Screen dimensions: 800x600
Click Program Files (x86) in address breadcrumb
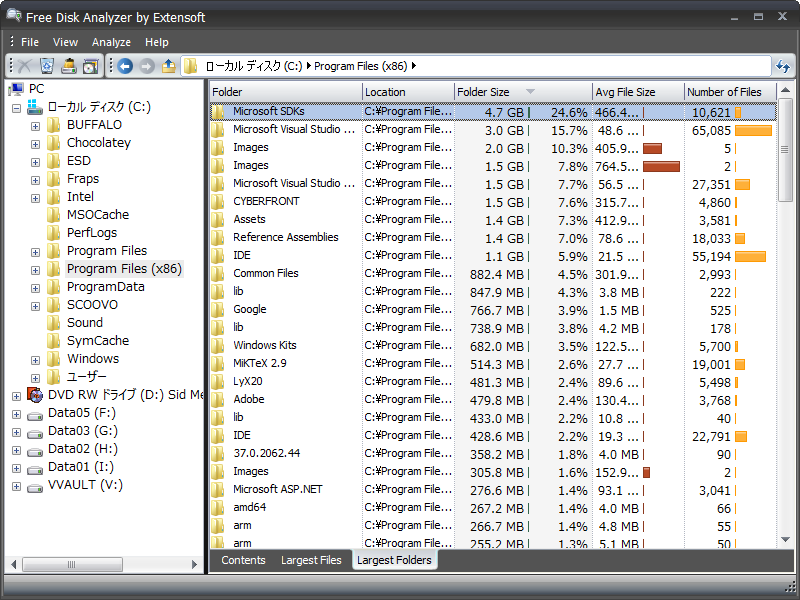click(361, 66)
